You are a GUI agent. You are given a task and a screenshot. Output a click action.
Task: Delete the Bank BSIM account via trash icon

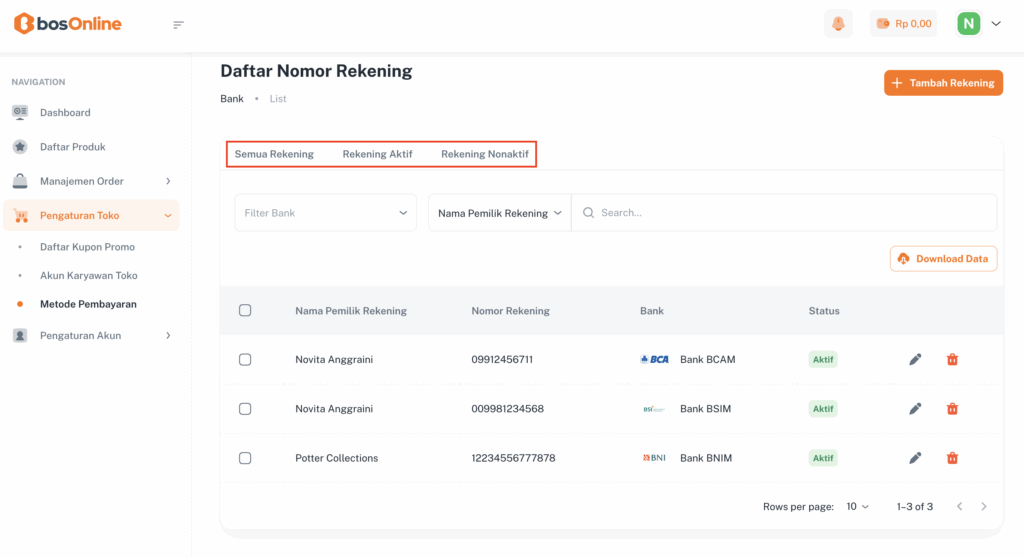click(952, 409)
